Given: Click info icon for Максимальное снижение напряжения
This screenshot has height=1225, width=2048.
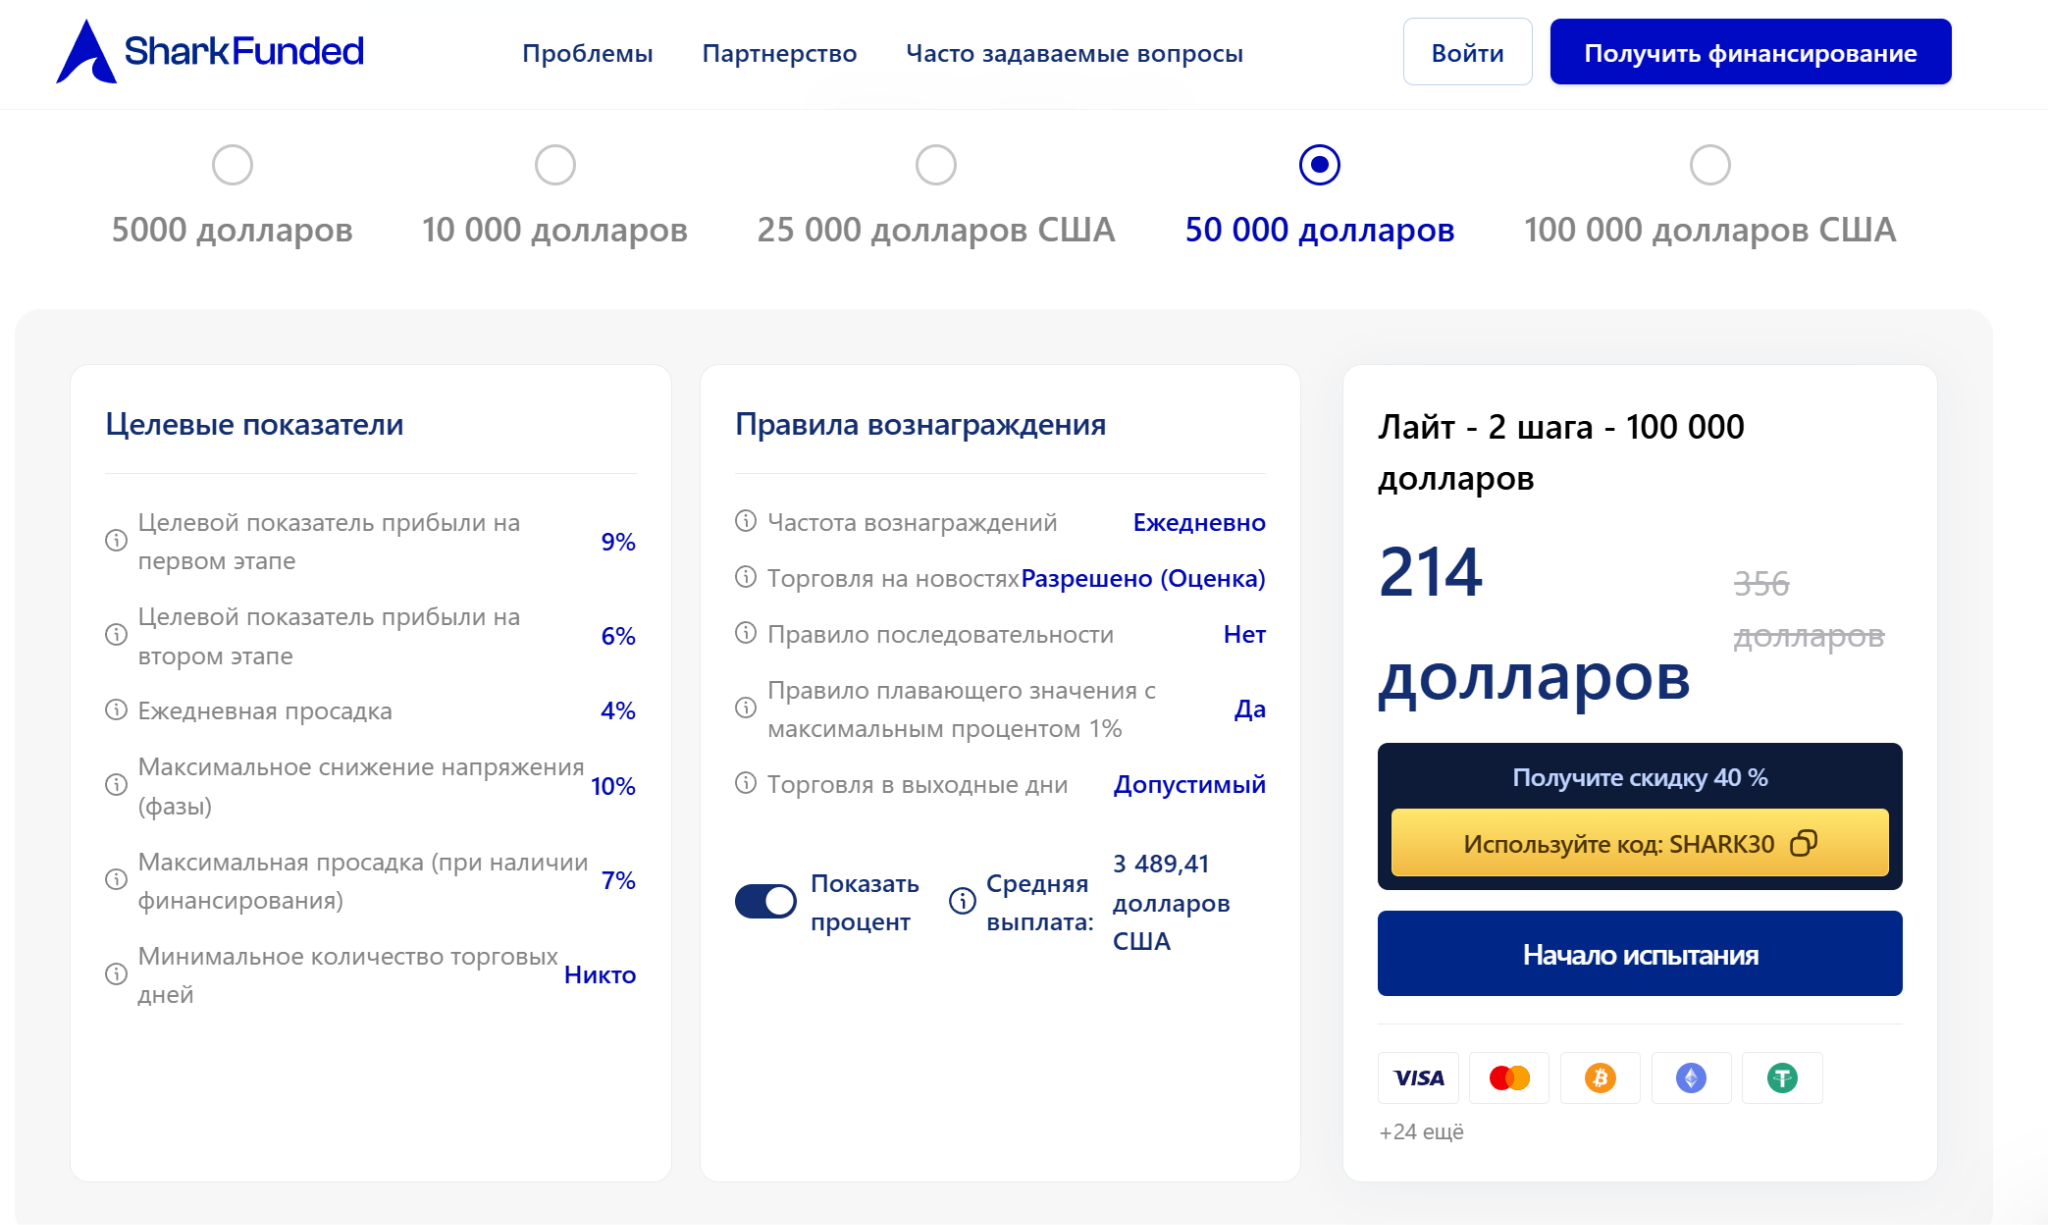Looking at the screenshot, I should tap(117, 785).
